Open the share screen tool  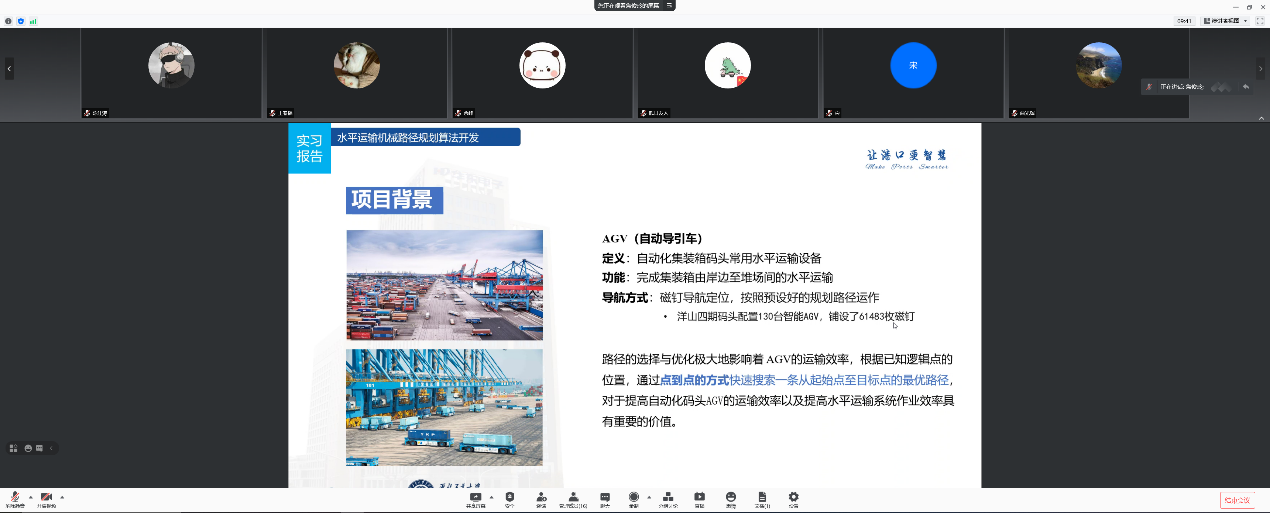[475, 497]
